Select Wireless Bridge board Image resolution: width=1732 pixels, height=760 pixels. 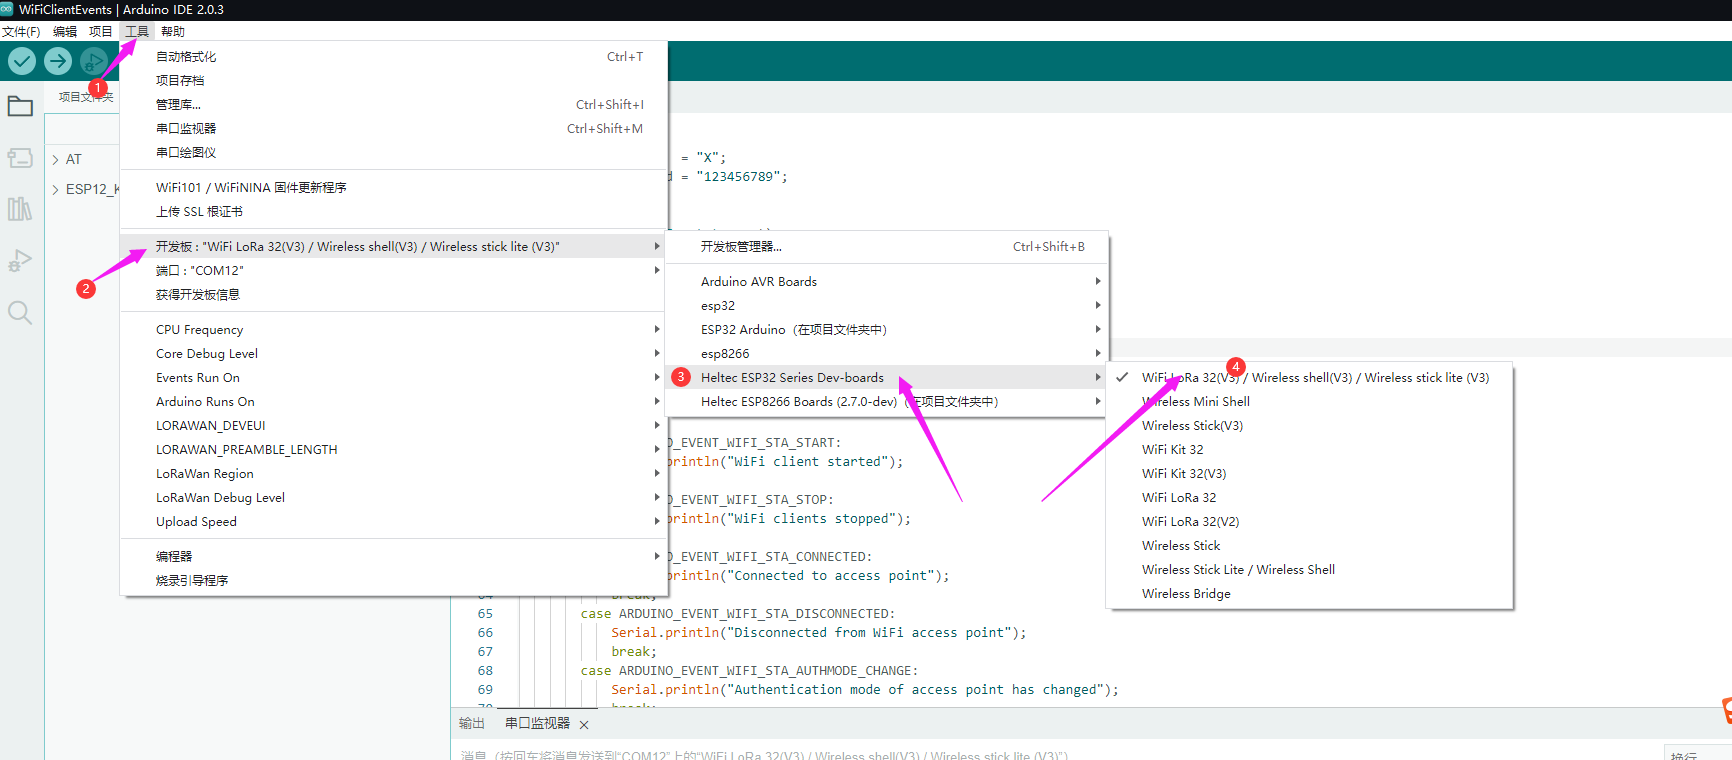(x=1310, y=594)
